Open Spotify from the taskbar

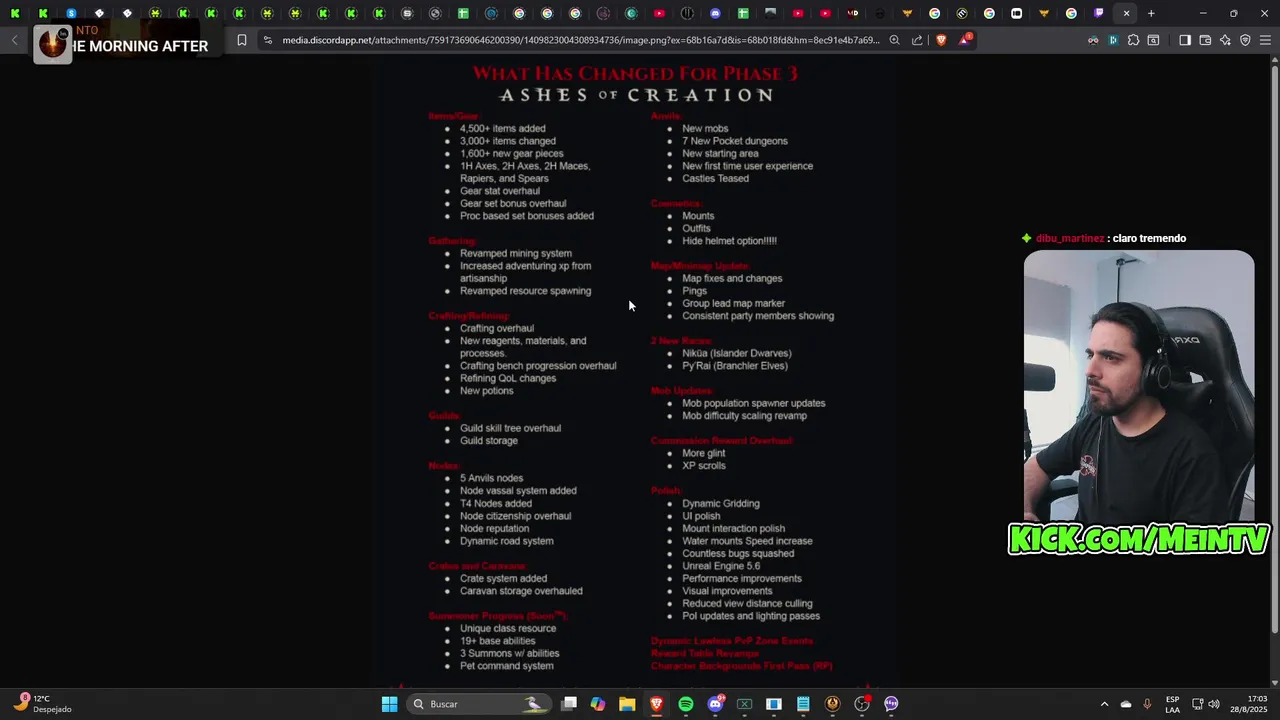click(x=686, y=704)
